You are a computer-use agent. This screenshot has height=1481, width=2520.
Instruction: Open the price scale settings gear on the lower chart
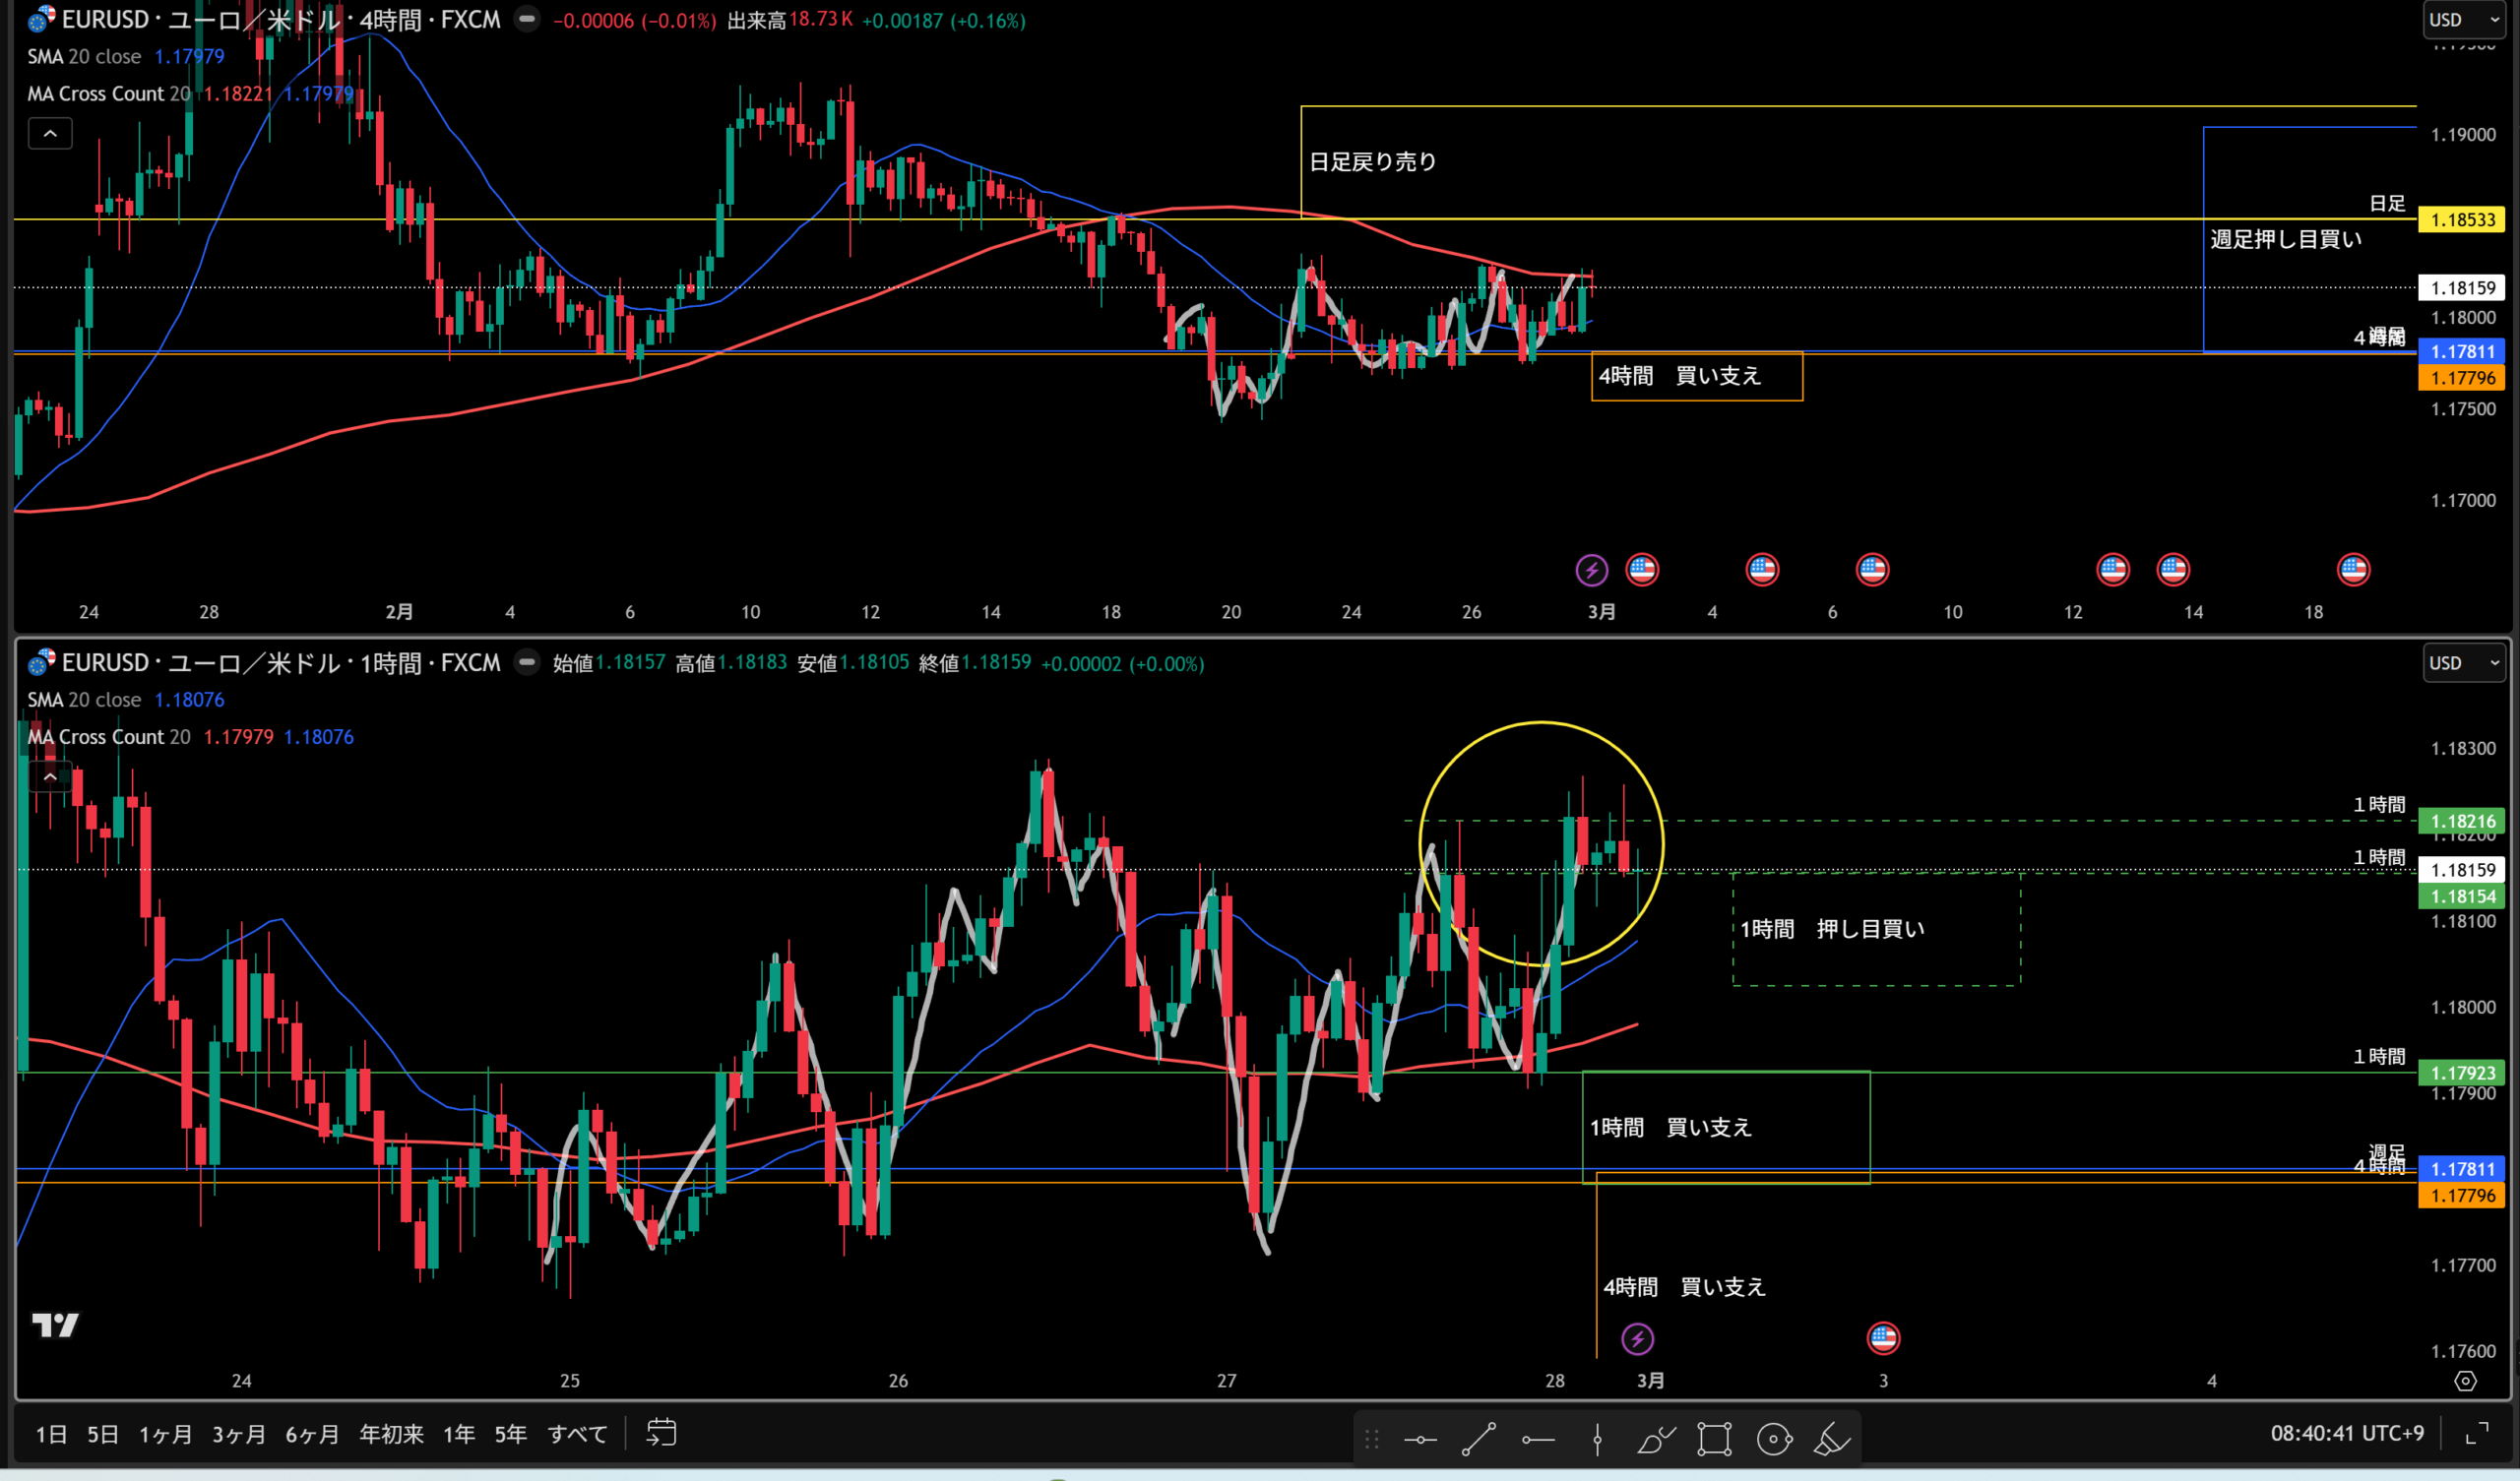2465,1381
